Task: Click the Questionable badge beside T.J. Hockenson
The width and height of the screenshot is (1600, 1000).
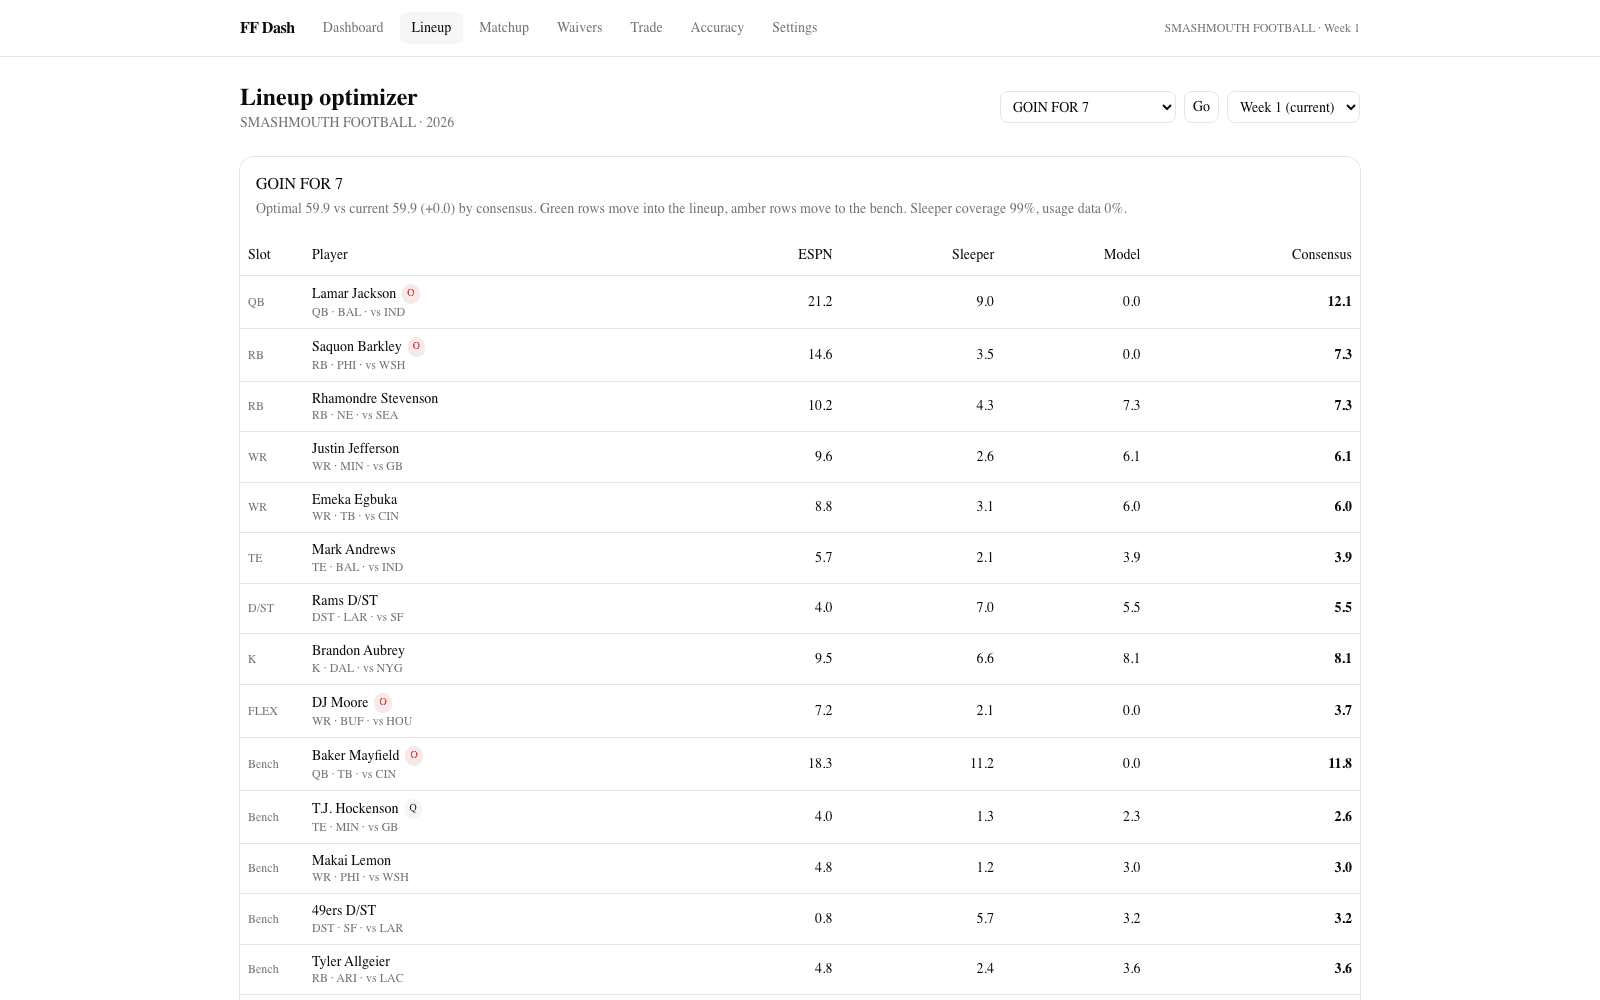Action: point(413,809)
